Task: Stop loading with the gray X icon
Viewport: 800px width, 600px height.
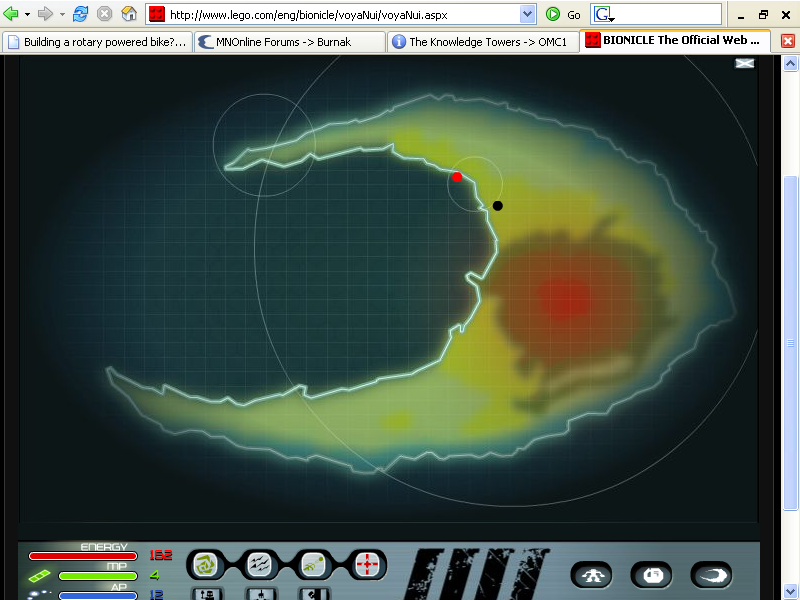Action: [x=105, y=14]
